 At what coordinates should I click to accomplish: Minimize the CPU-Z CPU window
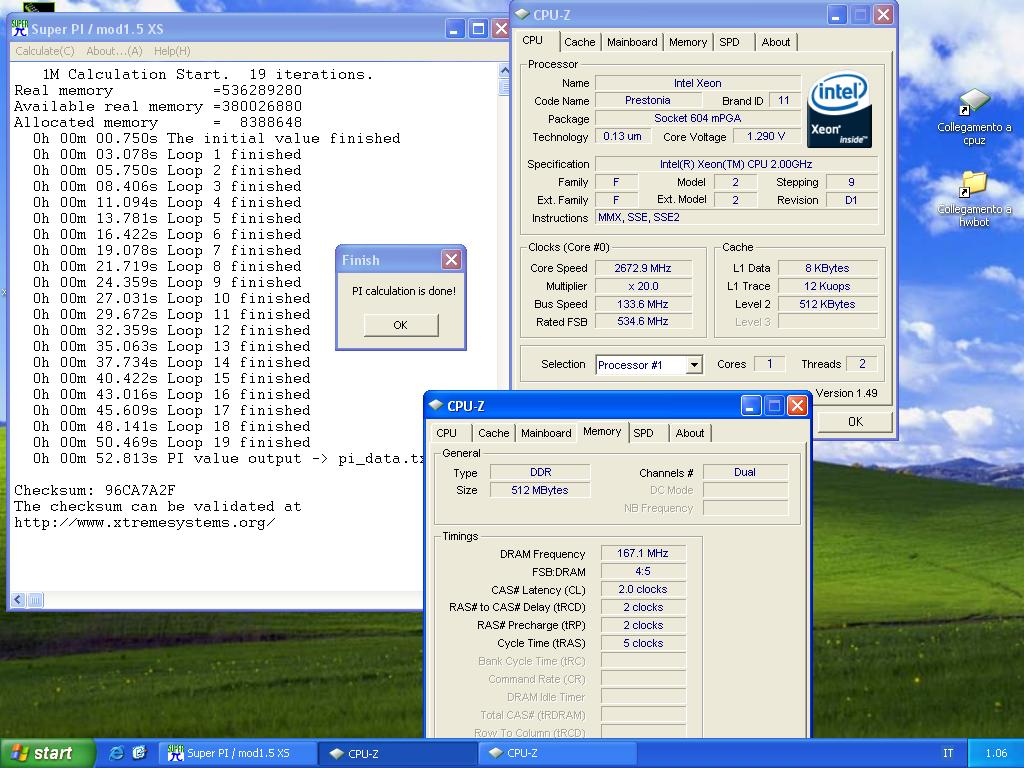837,14
